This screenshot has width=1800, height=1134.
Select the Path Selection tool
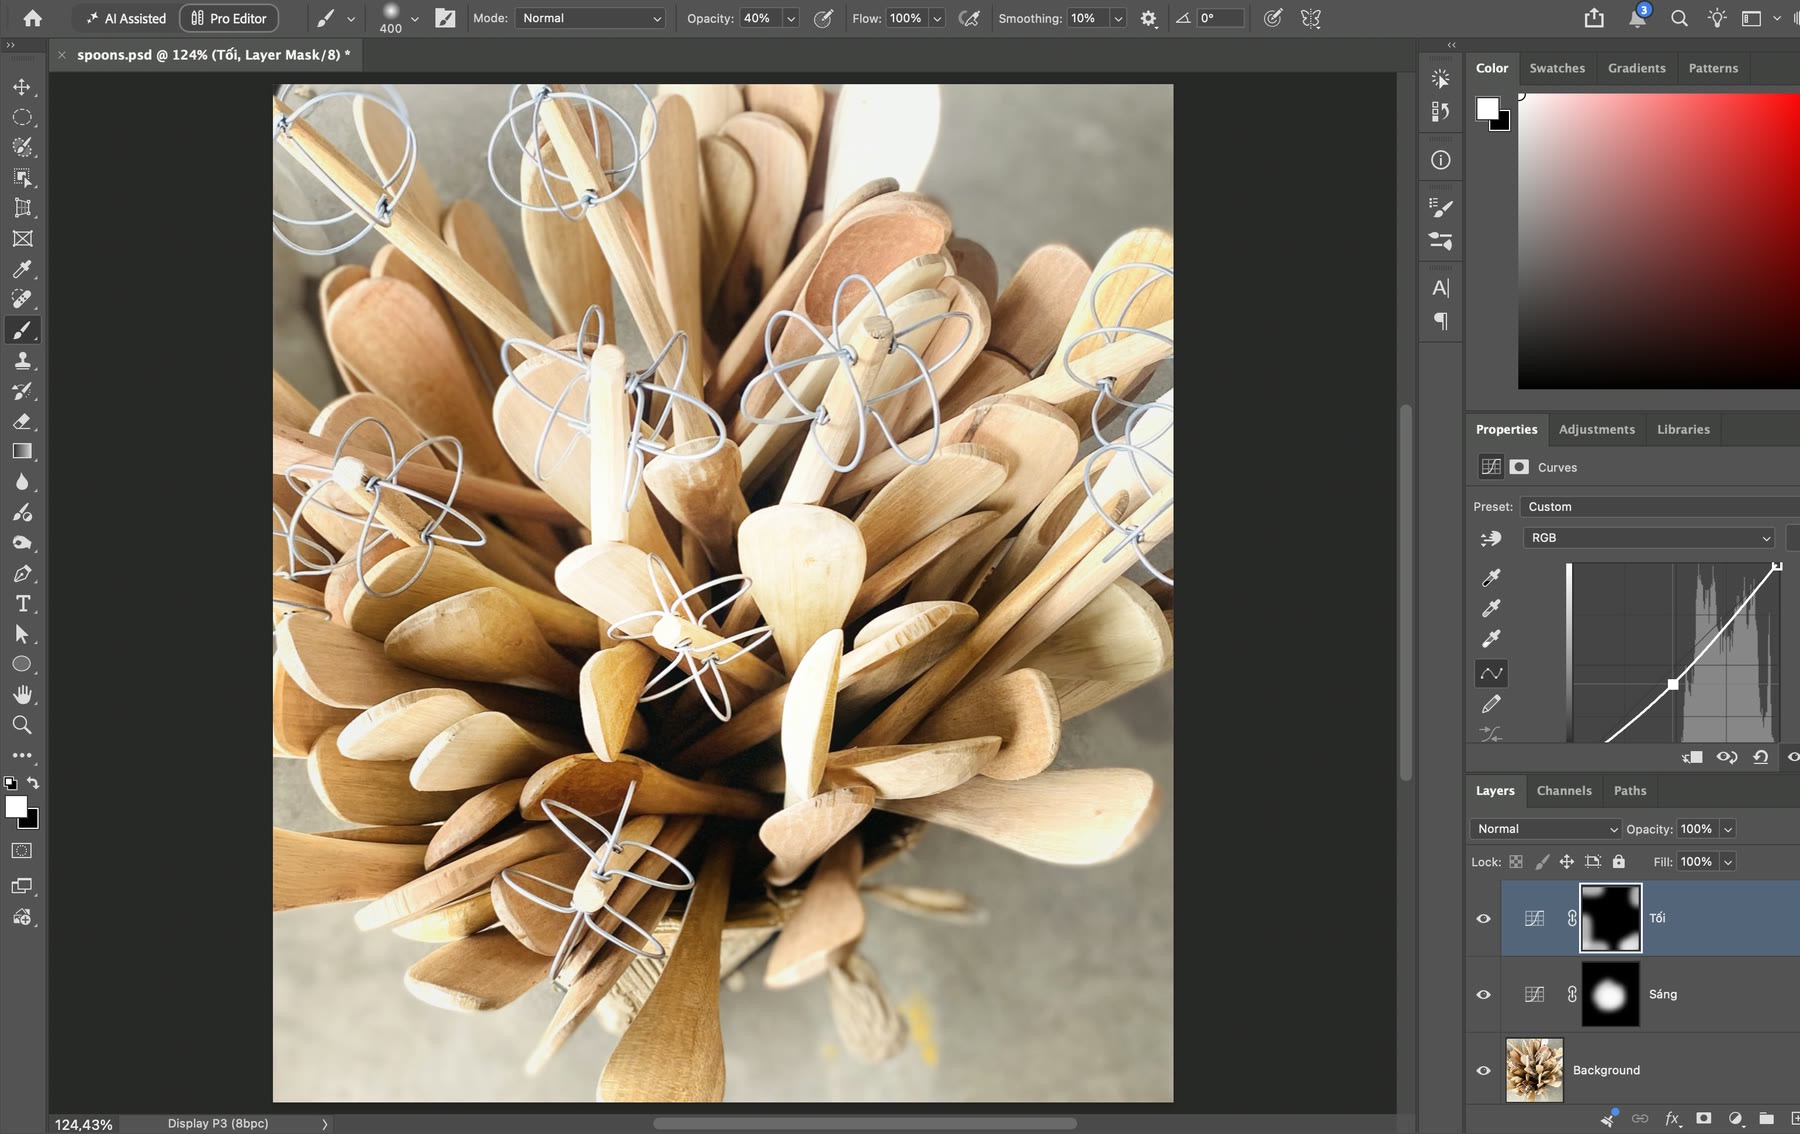pyautogui.click(x=22, y=634)
